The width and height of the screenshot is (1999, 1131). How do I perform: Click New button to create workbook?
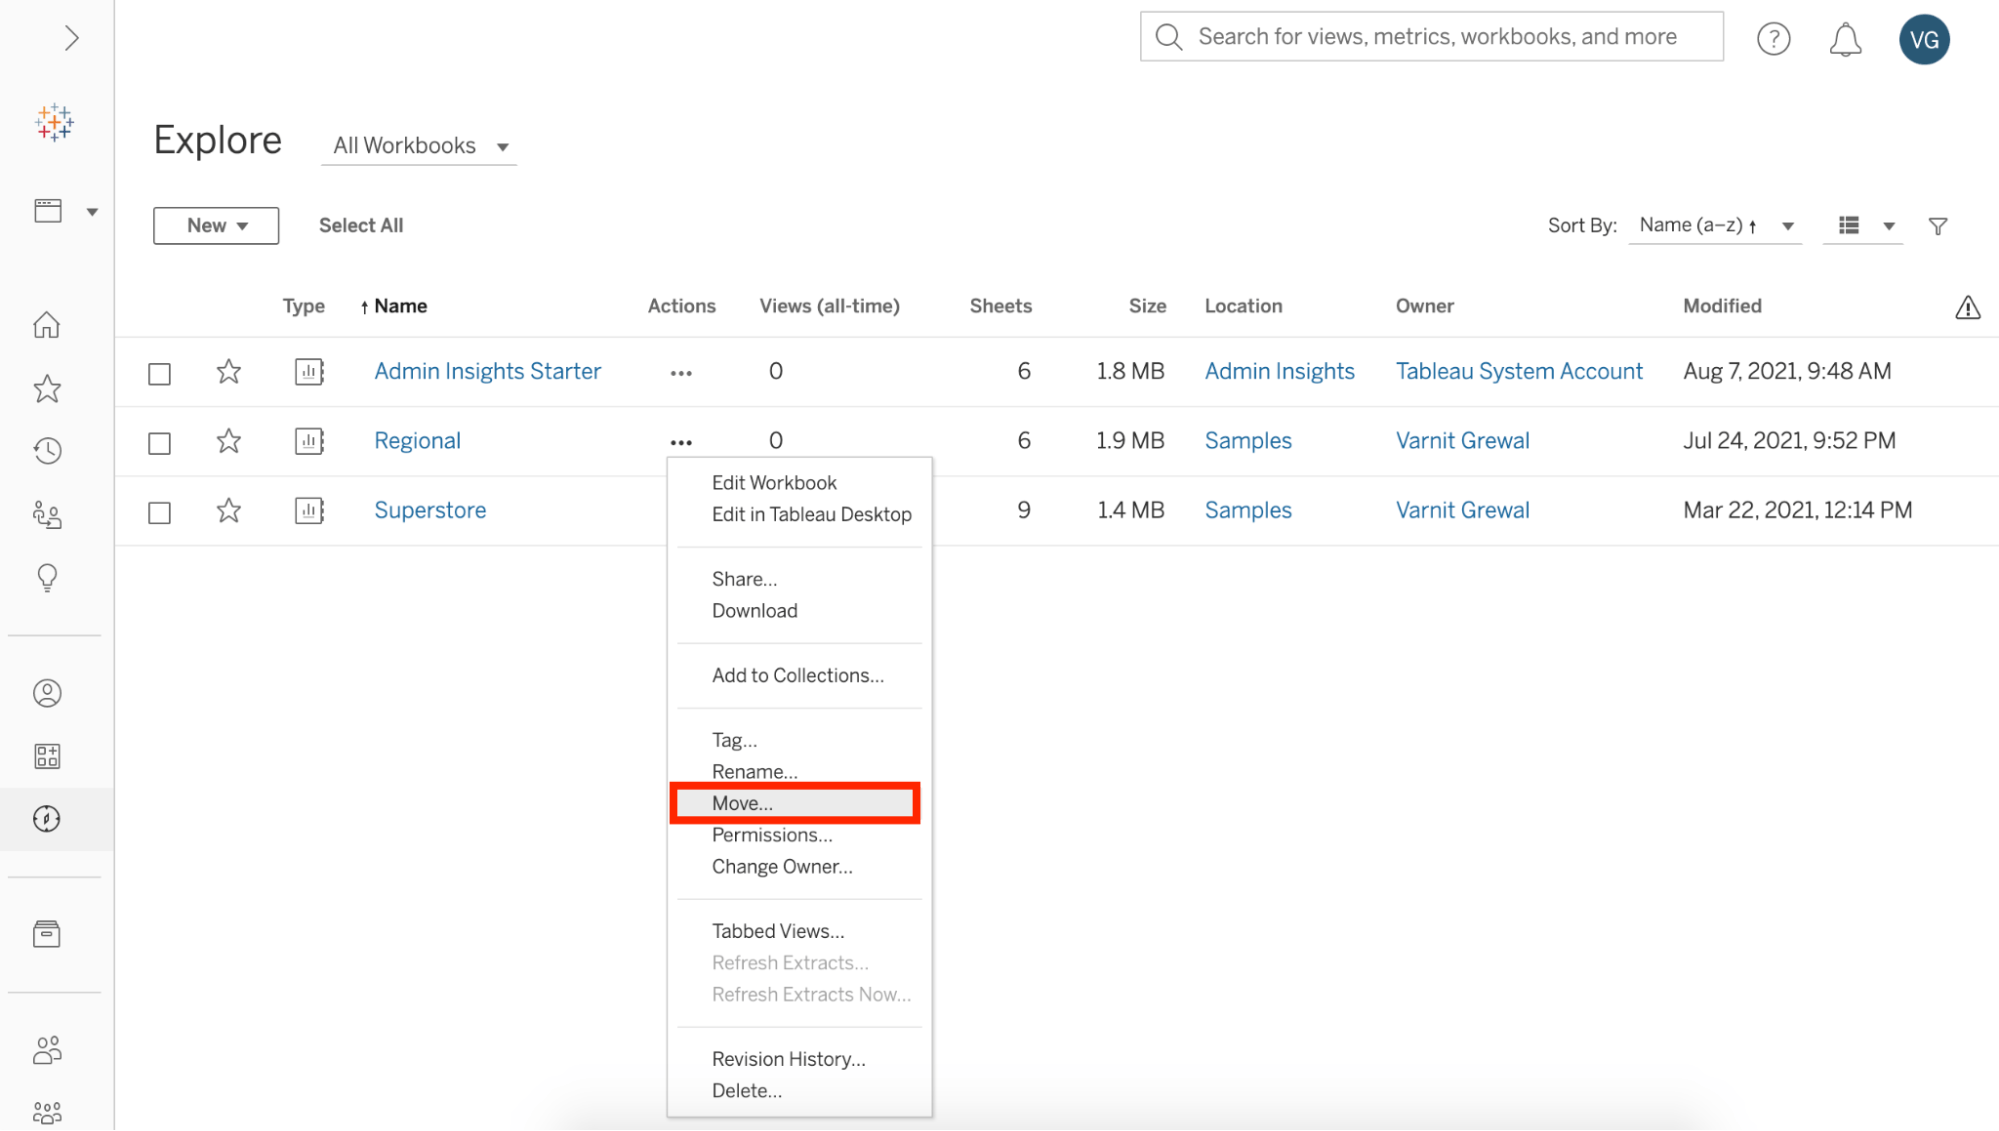click(216, 225)
